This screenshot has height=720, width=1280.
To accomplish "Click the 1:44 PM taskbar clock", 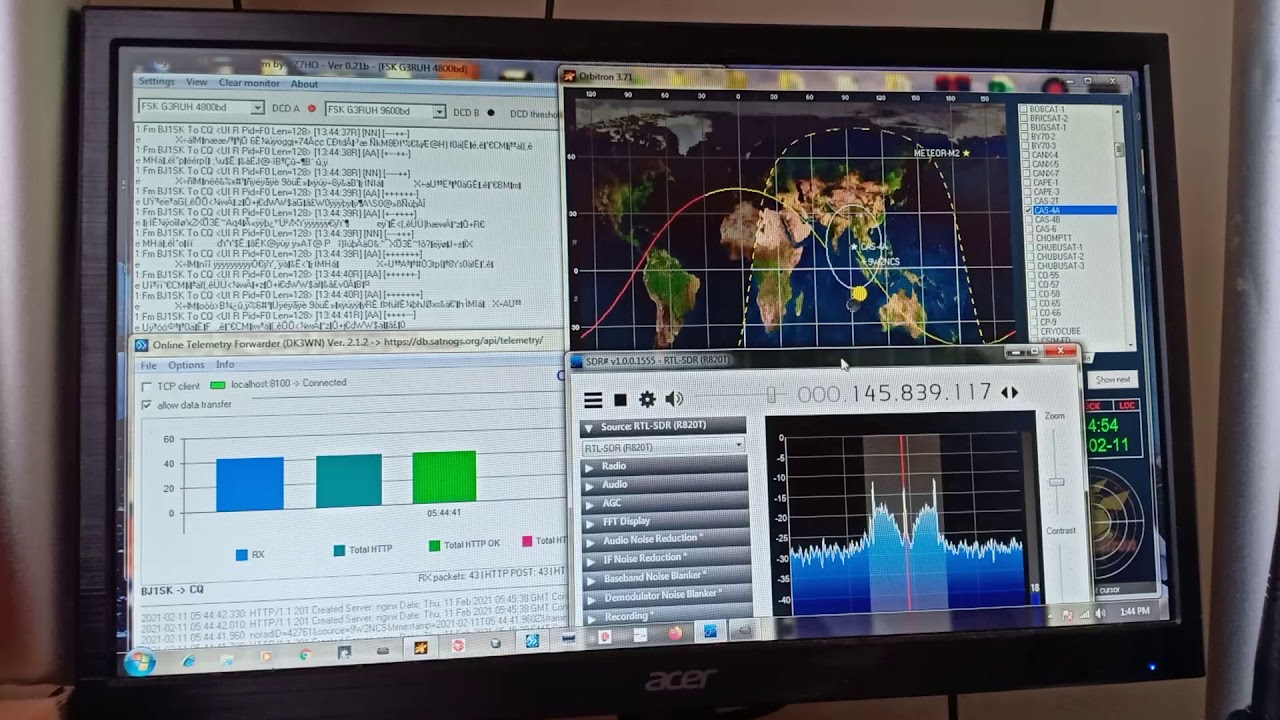I will tap(1135, 611).
